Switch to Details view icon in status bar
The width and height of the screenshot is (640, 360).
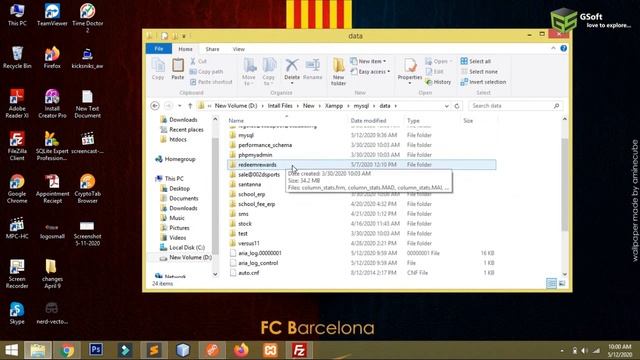click(551, 283)
